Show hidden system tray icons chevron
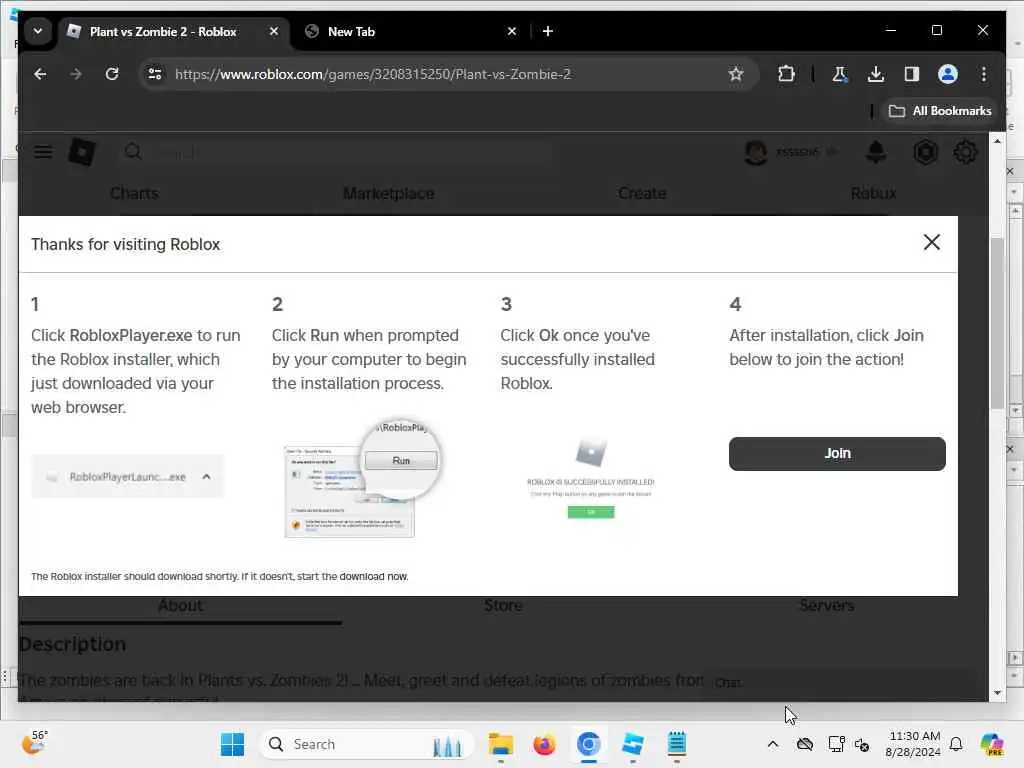 [773, 744]
